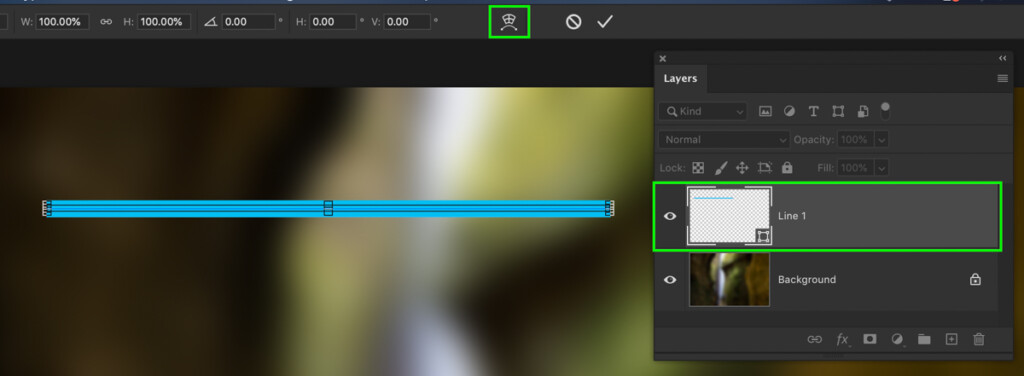Switch to warp mode icon

tap(509, 22)
